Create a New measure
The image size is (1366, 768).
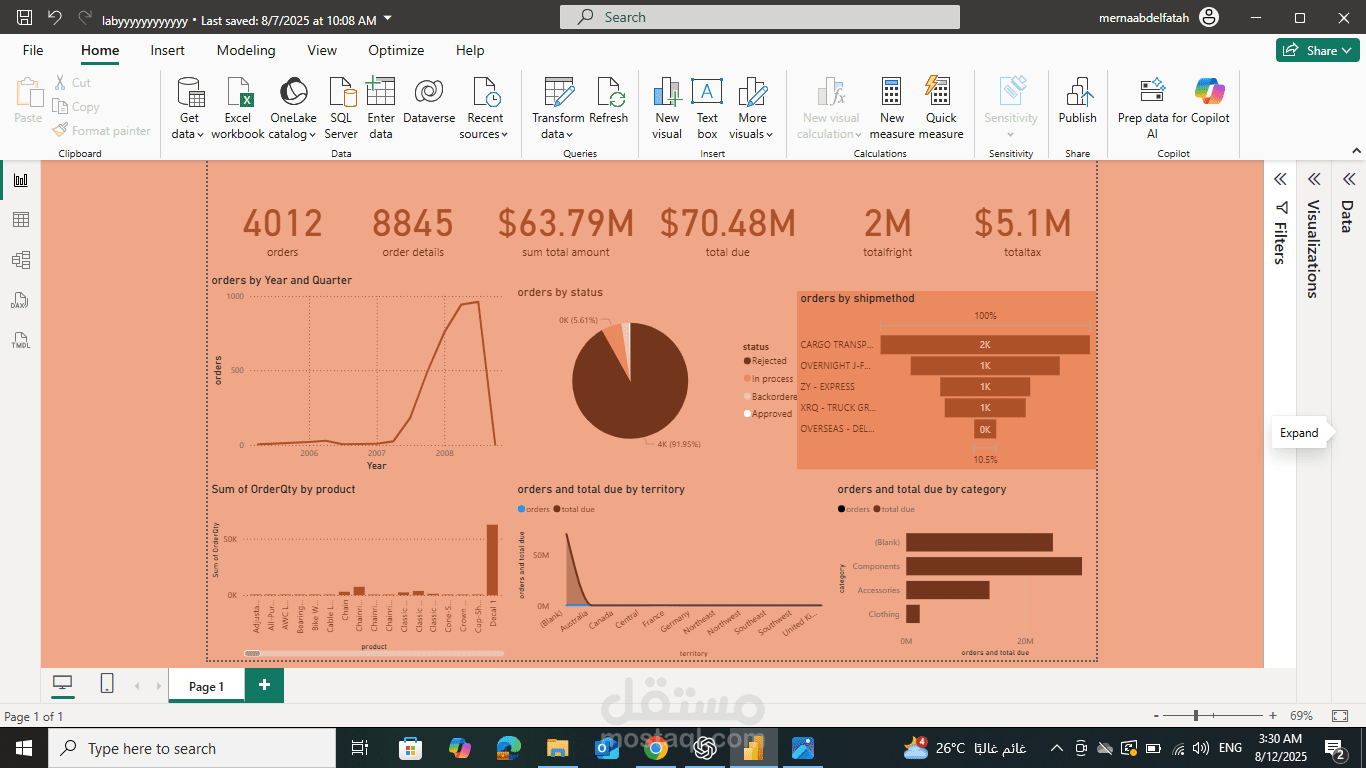pyautogui.click(x=892, y=108)
